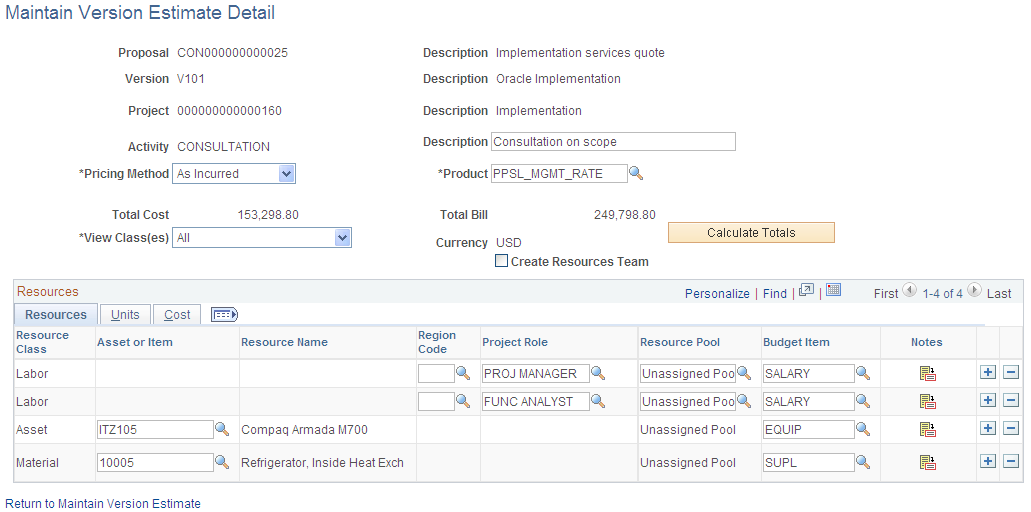Edit Project Role field PROJ MANAGER

[535, 373]
